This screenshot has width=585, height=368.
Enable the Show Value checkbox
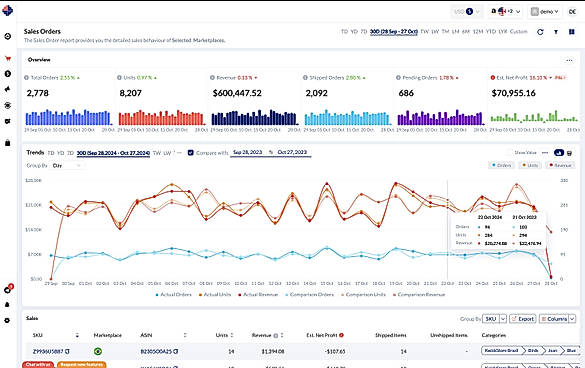pyautogui.click(x=510, y=153)
